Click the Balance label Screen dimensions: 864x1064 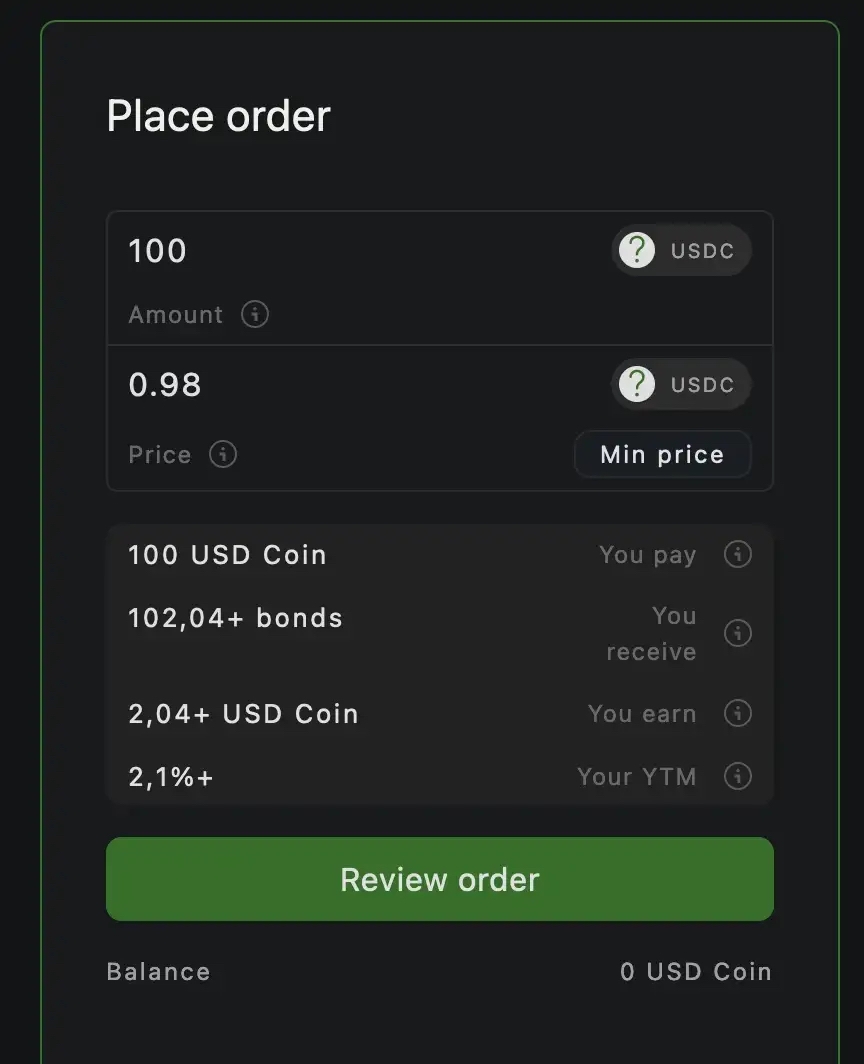tap(158, 971)
